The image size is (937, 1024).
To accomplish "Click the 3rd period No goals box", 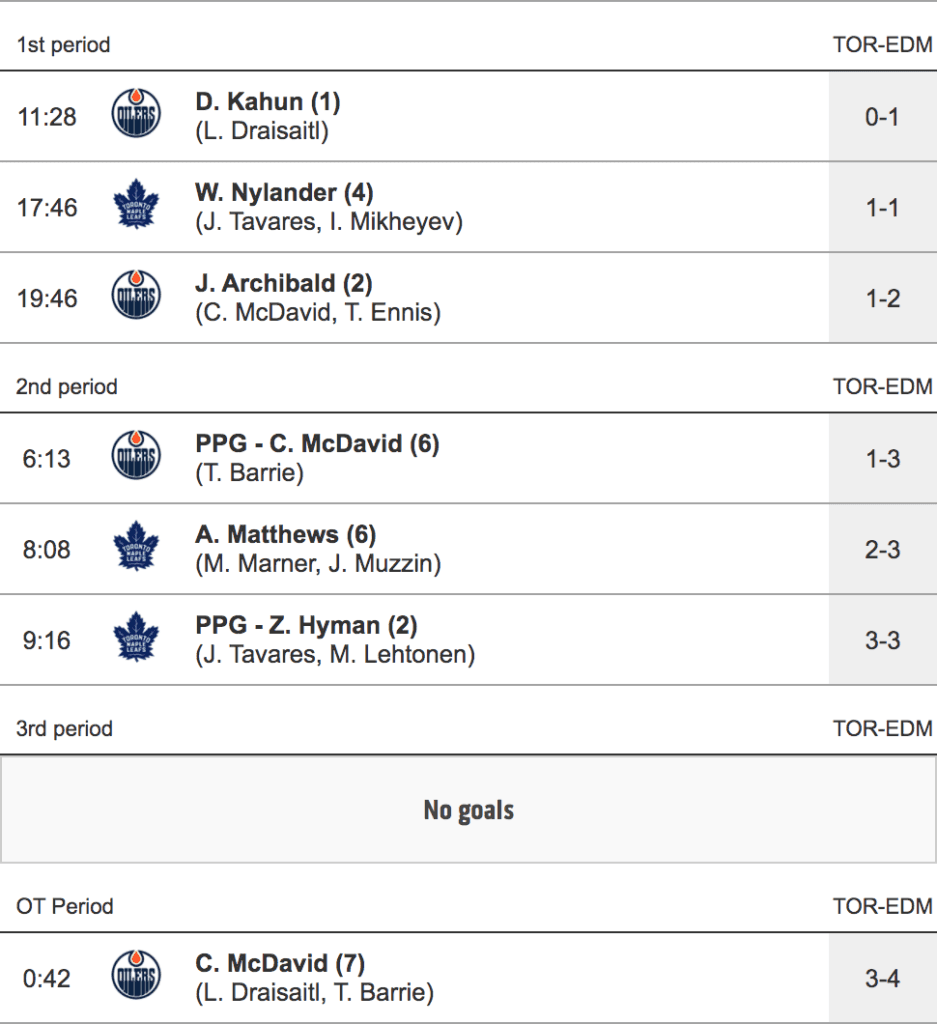I will (468, 809).
